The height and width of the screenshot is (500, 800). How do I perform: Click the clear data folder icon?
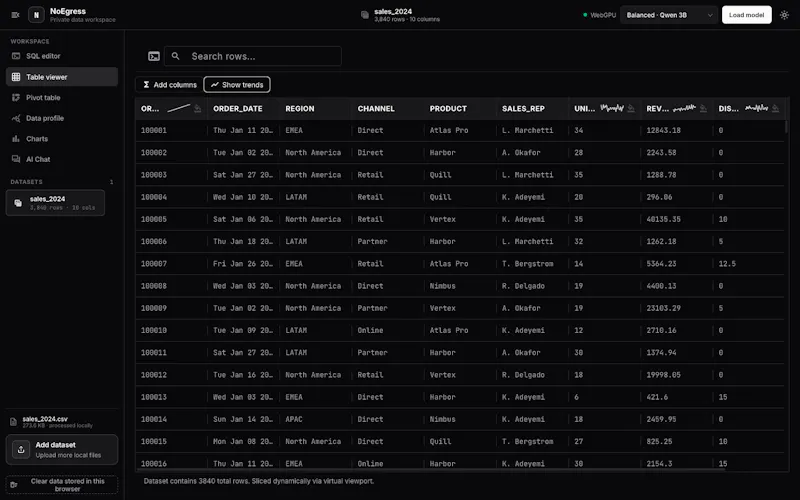pyautogui.click(x=14, y=485)
